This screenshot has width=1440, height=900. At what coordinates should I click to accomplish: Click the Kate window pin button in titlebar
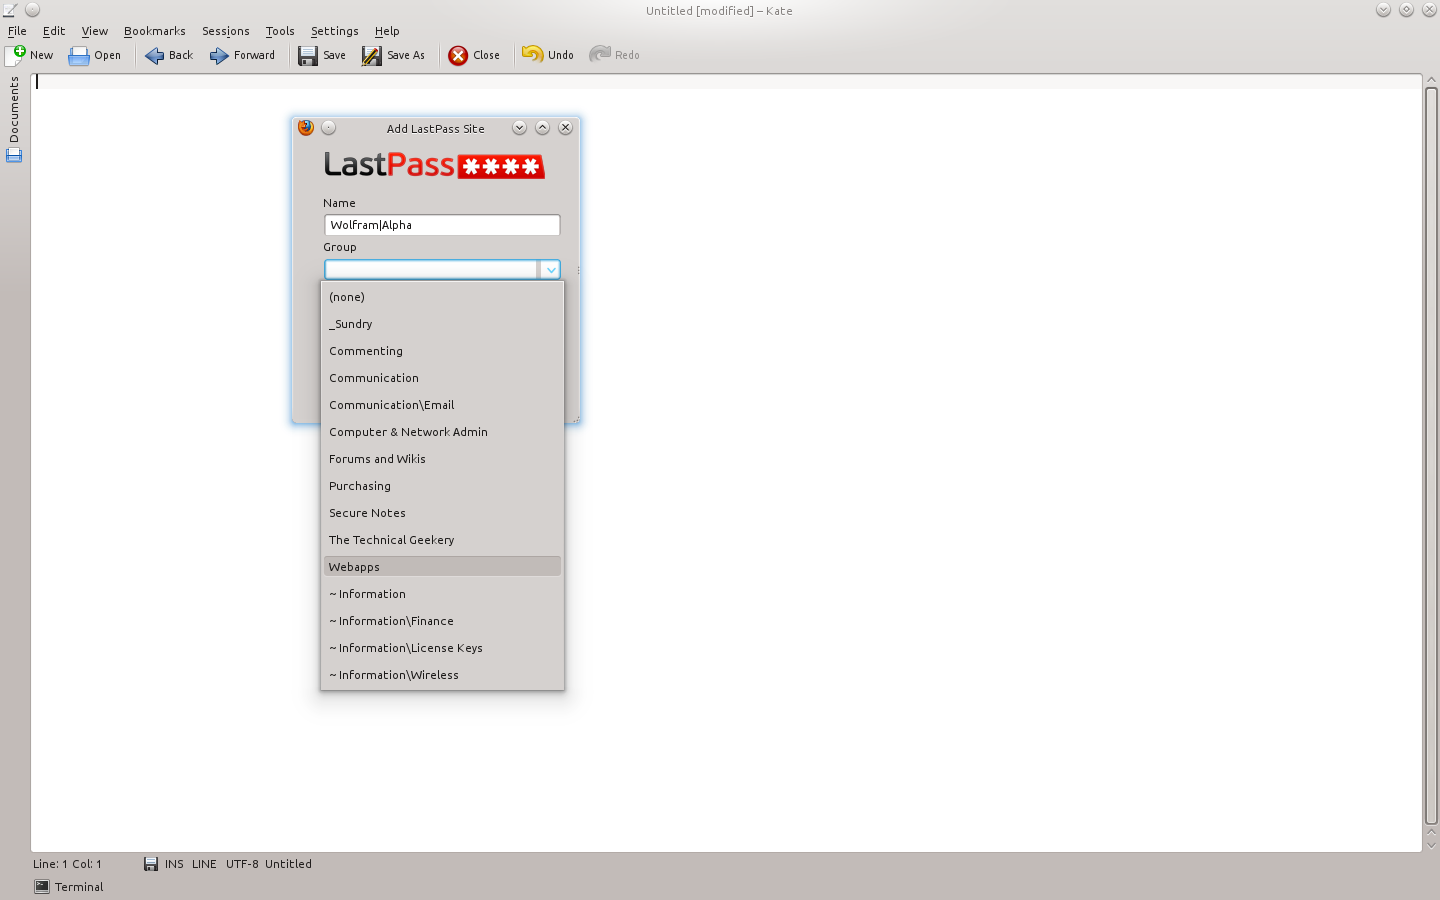[32, 10]
